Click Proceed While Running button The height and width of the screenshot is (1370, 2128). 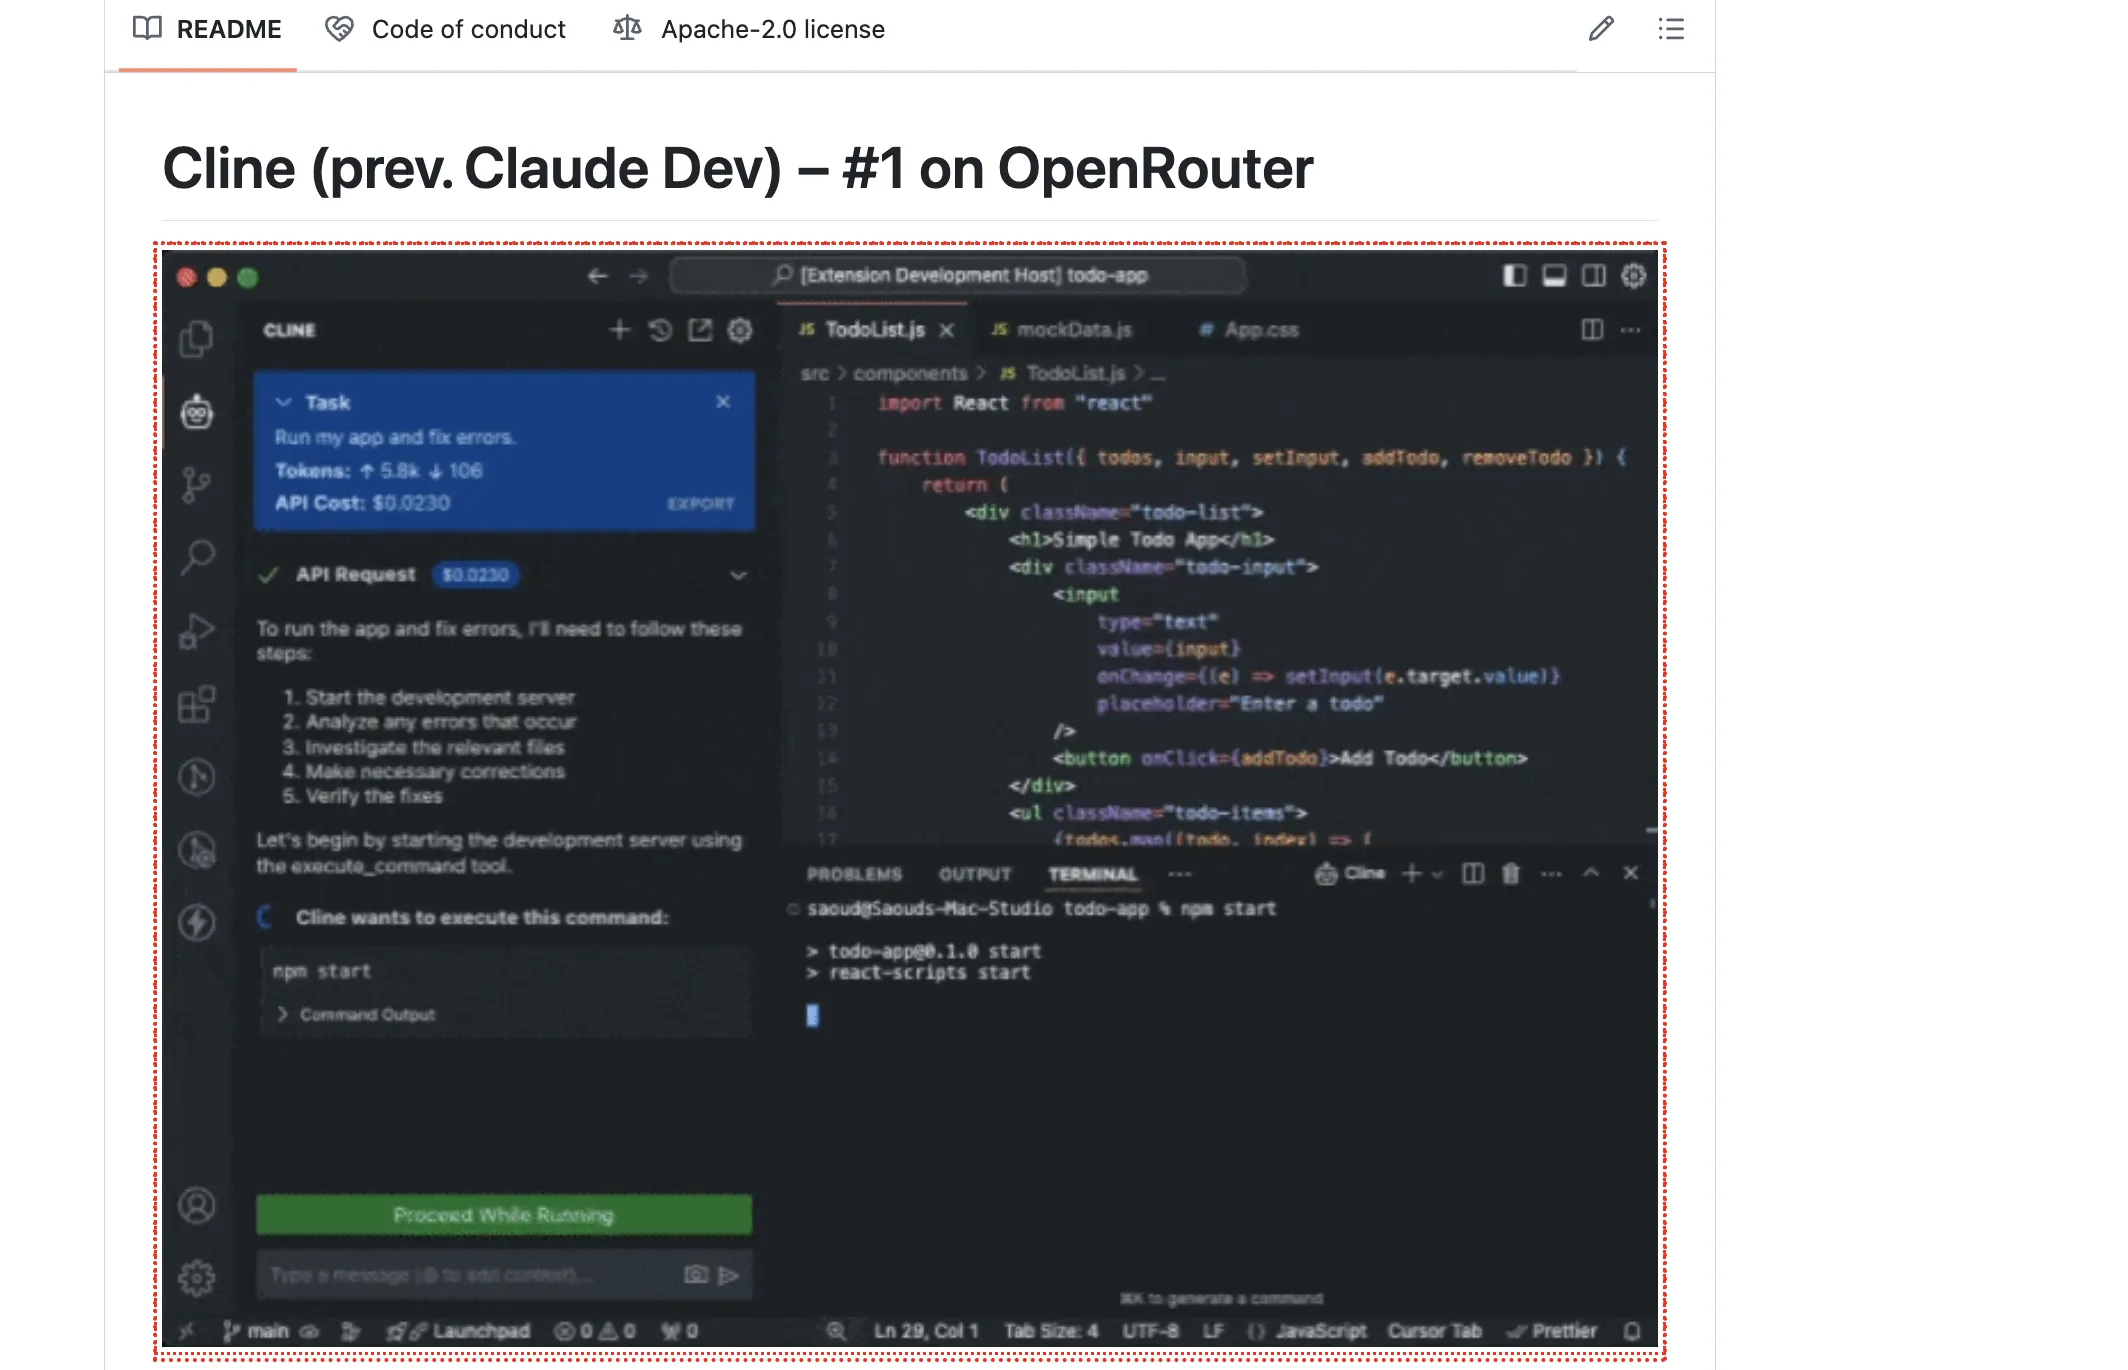[504, 1214]
